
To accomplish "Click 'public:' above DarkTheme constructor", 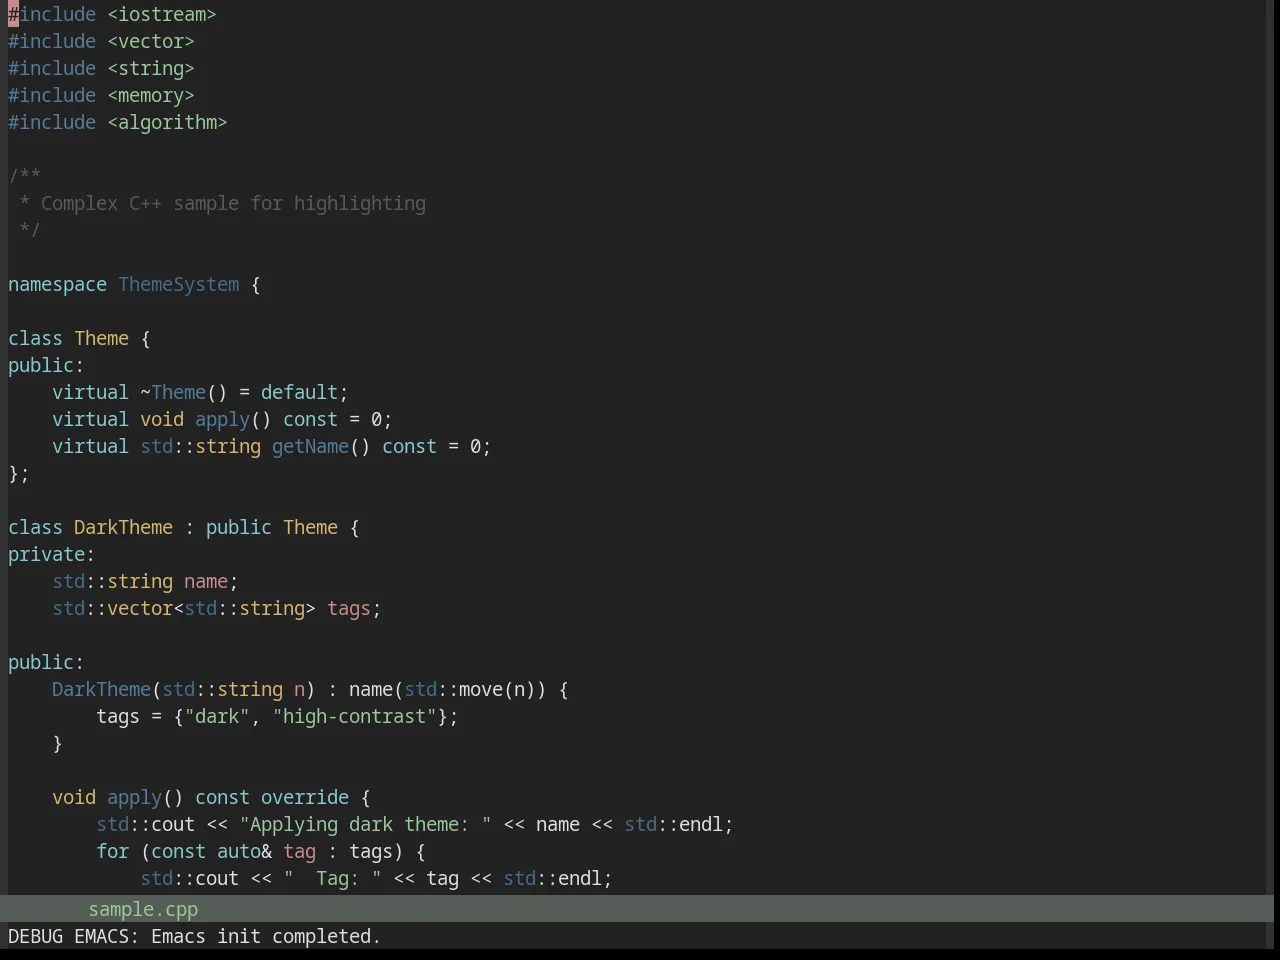I will (46, 662).
